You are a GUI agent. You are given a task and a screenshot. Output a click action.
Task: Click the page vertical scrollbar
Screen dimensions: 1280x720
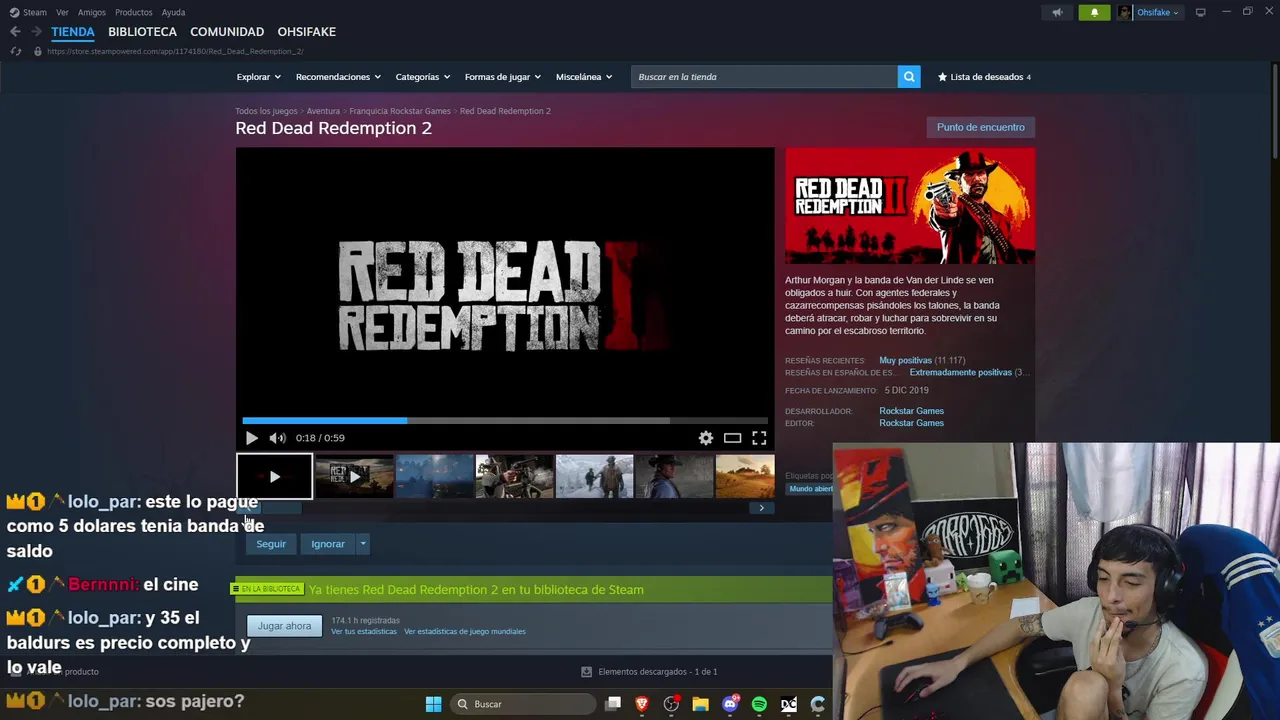pos(1275,110)
